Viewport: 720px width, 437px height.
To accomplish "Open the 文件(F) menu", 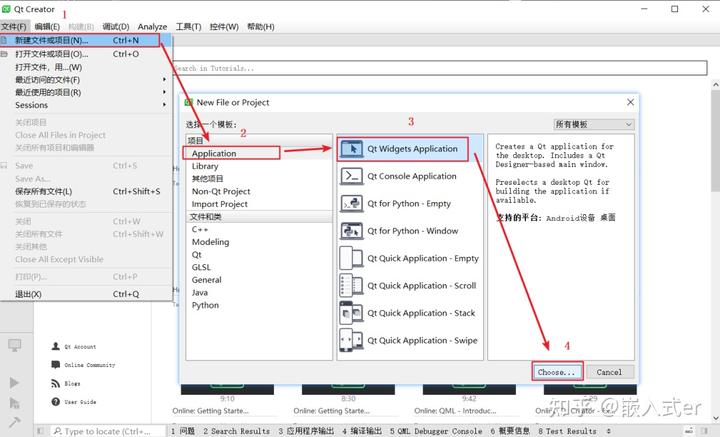I will (x=14, y=27).
